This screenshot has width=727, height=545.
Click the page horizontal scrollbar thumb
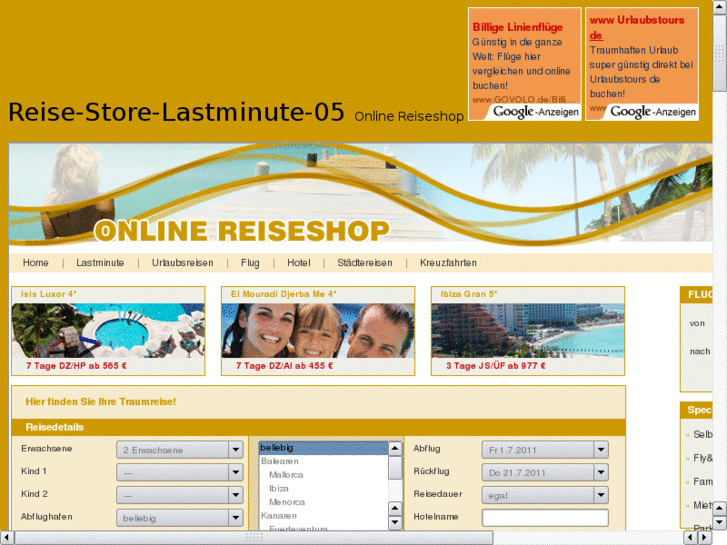(254, 538)
